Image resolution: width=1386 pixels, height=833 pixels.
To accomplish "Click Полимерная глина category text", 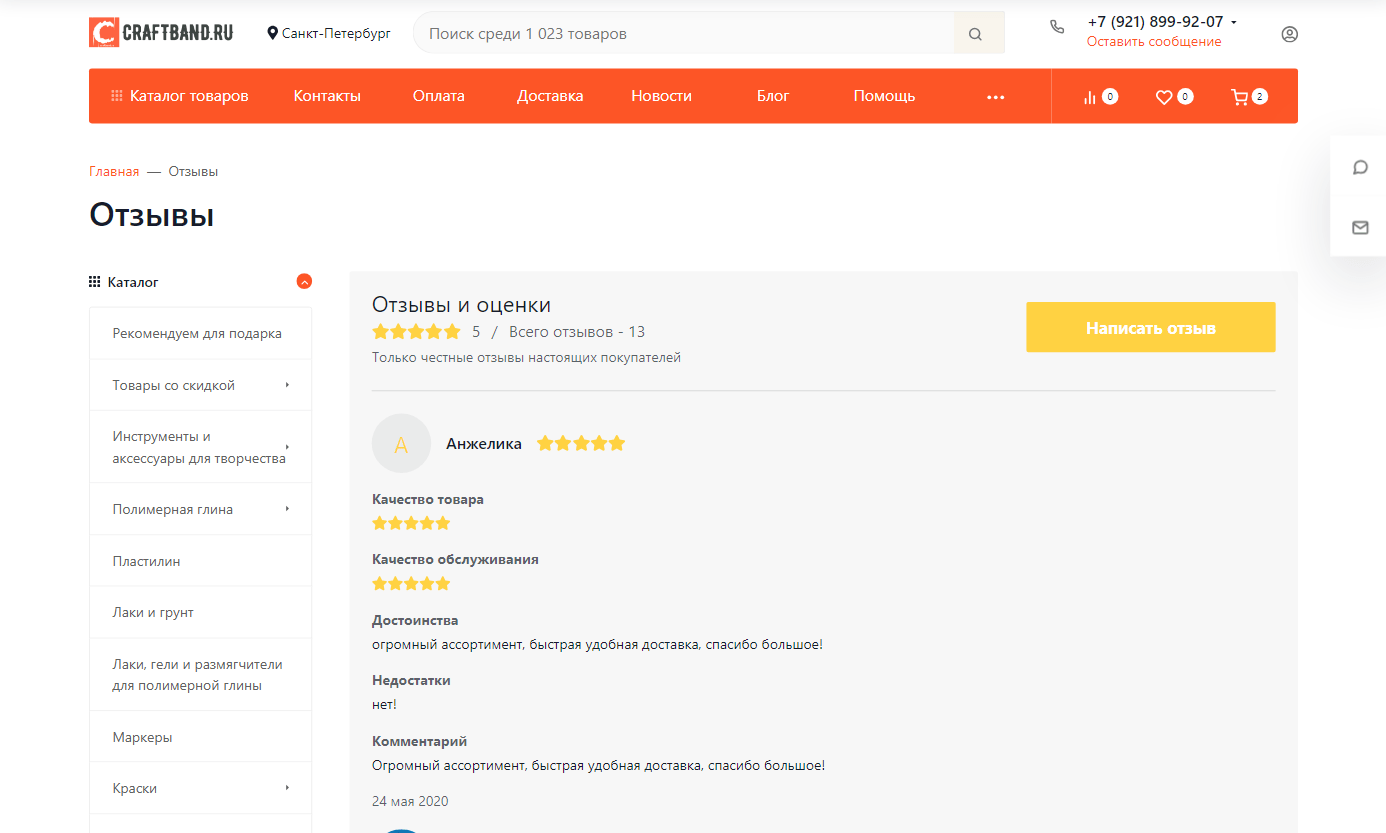I will click(173, 509).
